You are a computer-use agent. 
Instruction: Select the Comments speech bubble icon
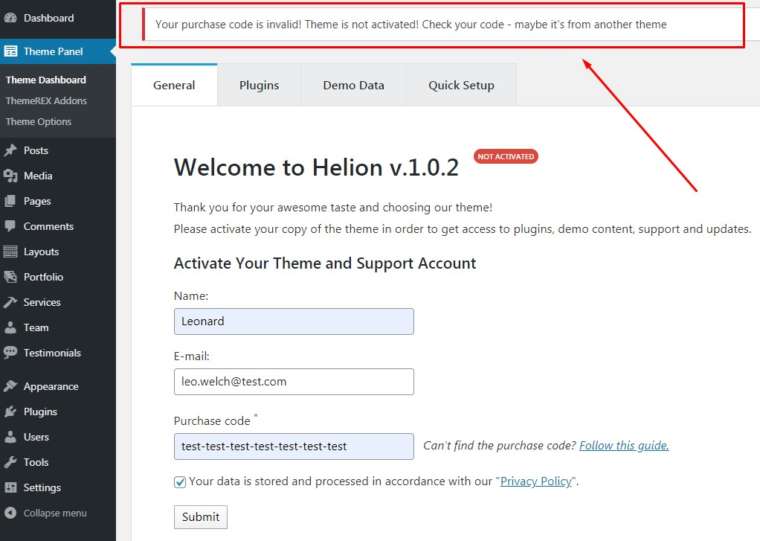[x=11, y=226]
